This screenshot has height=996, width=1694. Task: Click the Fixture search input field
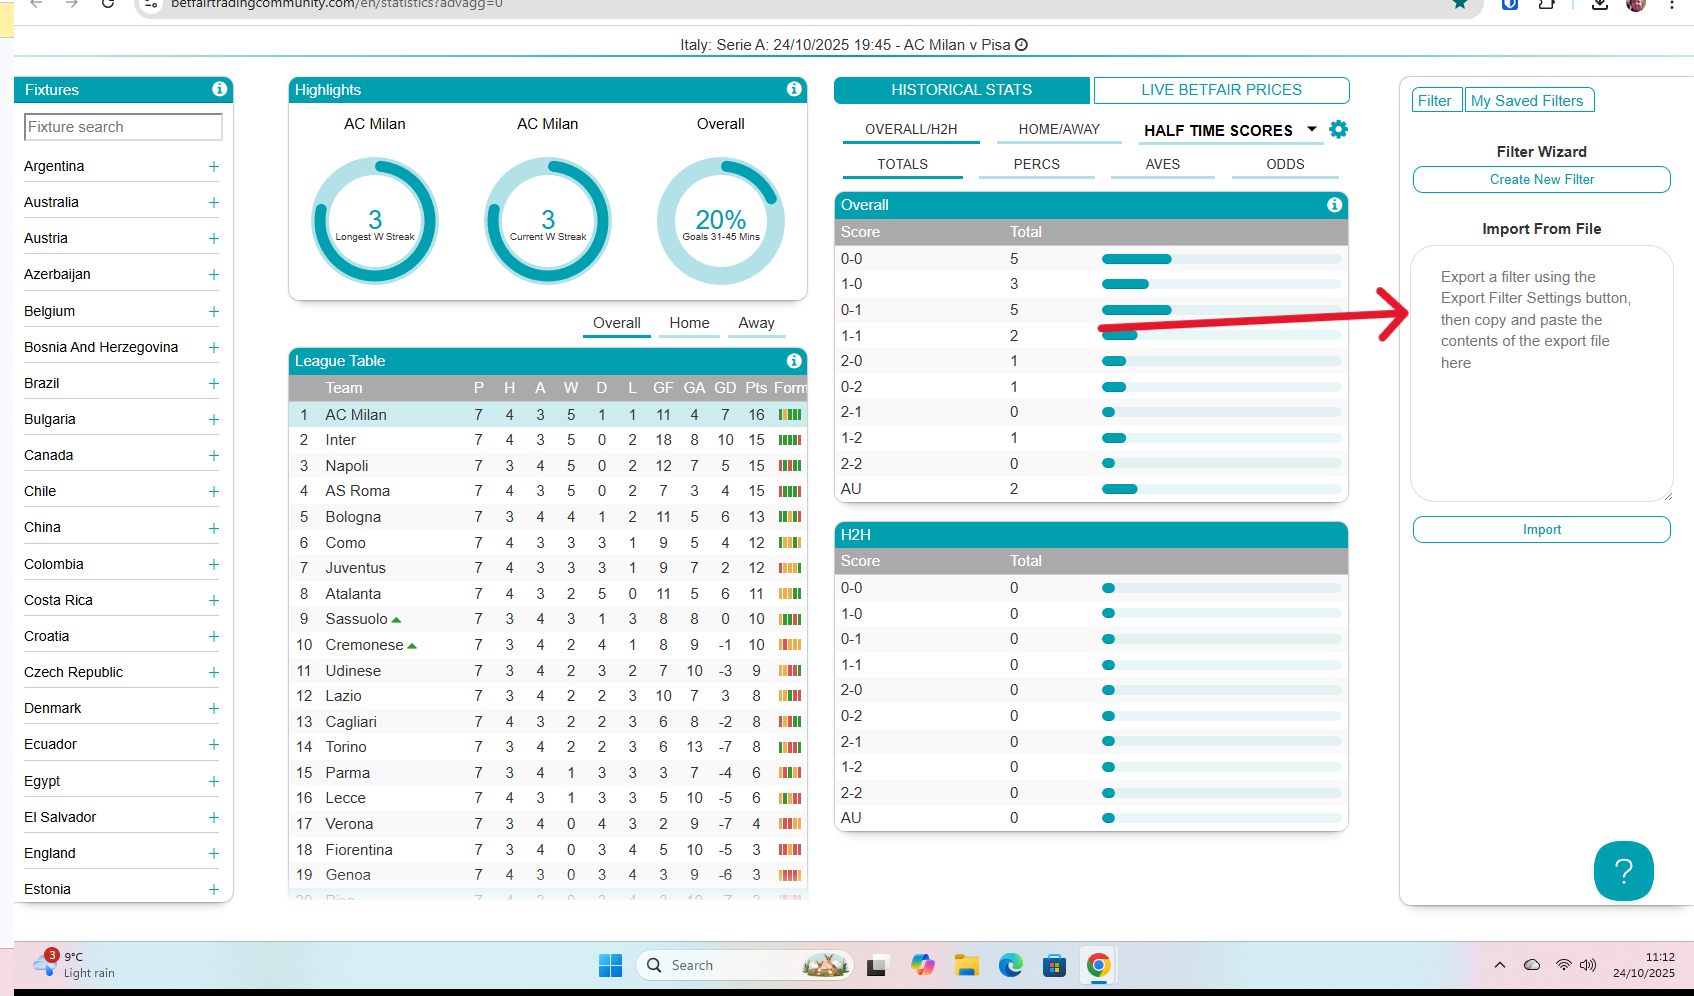123,127
